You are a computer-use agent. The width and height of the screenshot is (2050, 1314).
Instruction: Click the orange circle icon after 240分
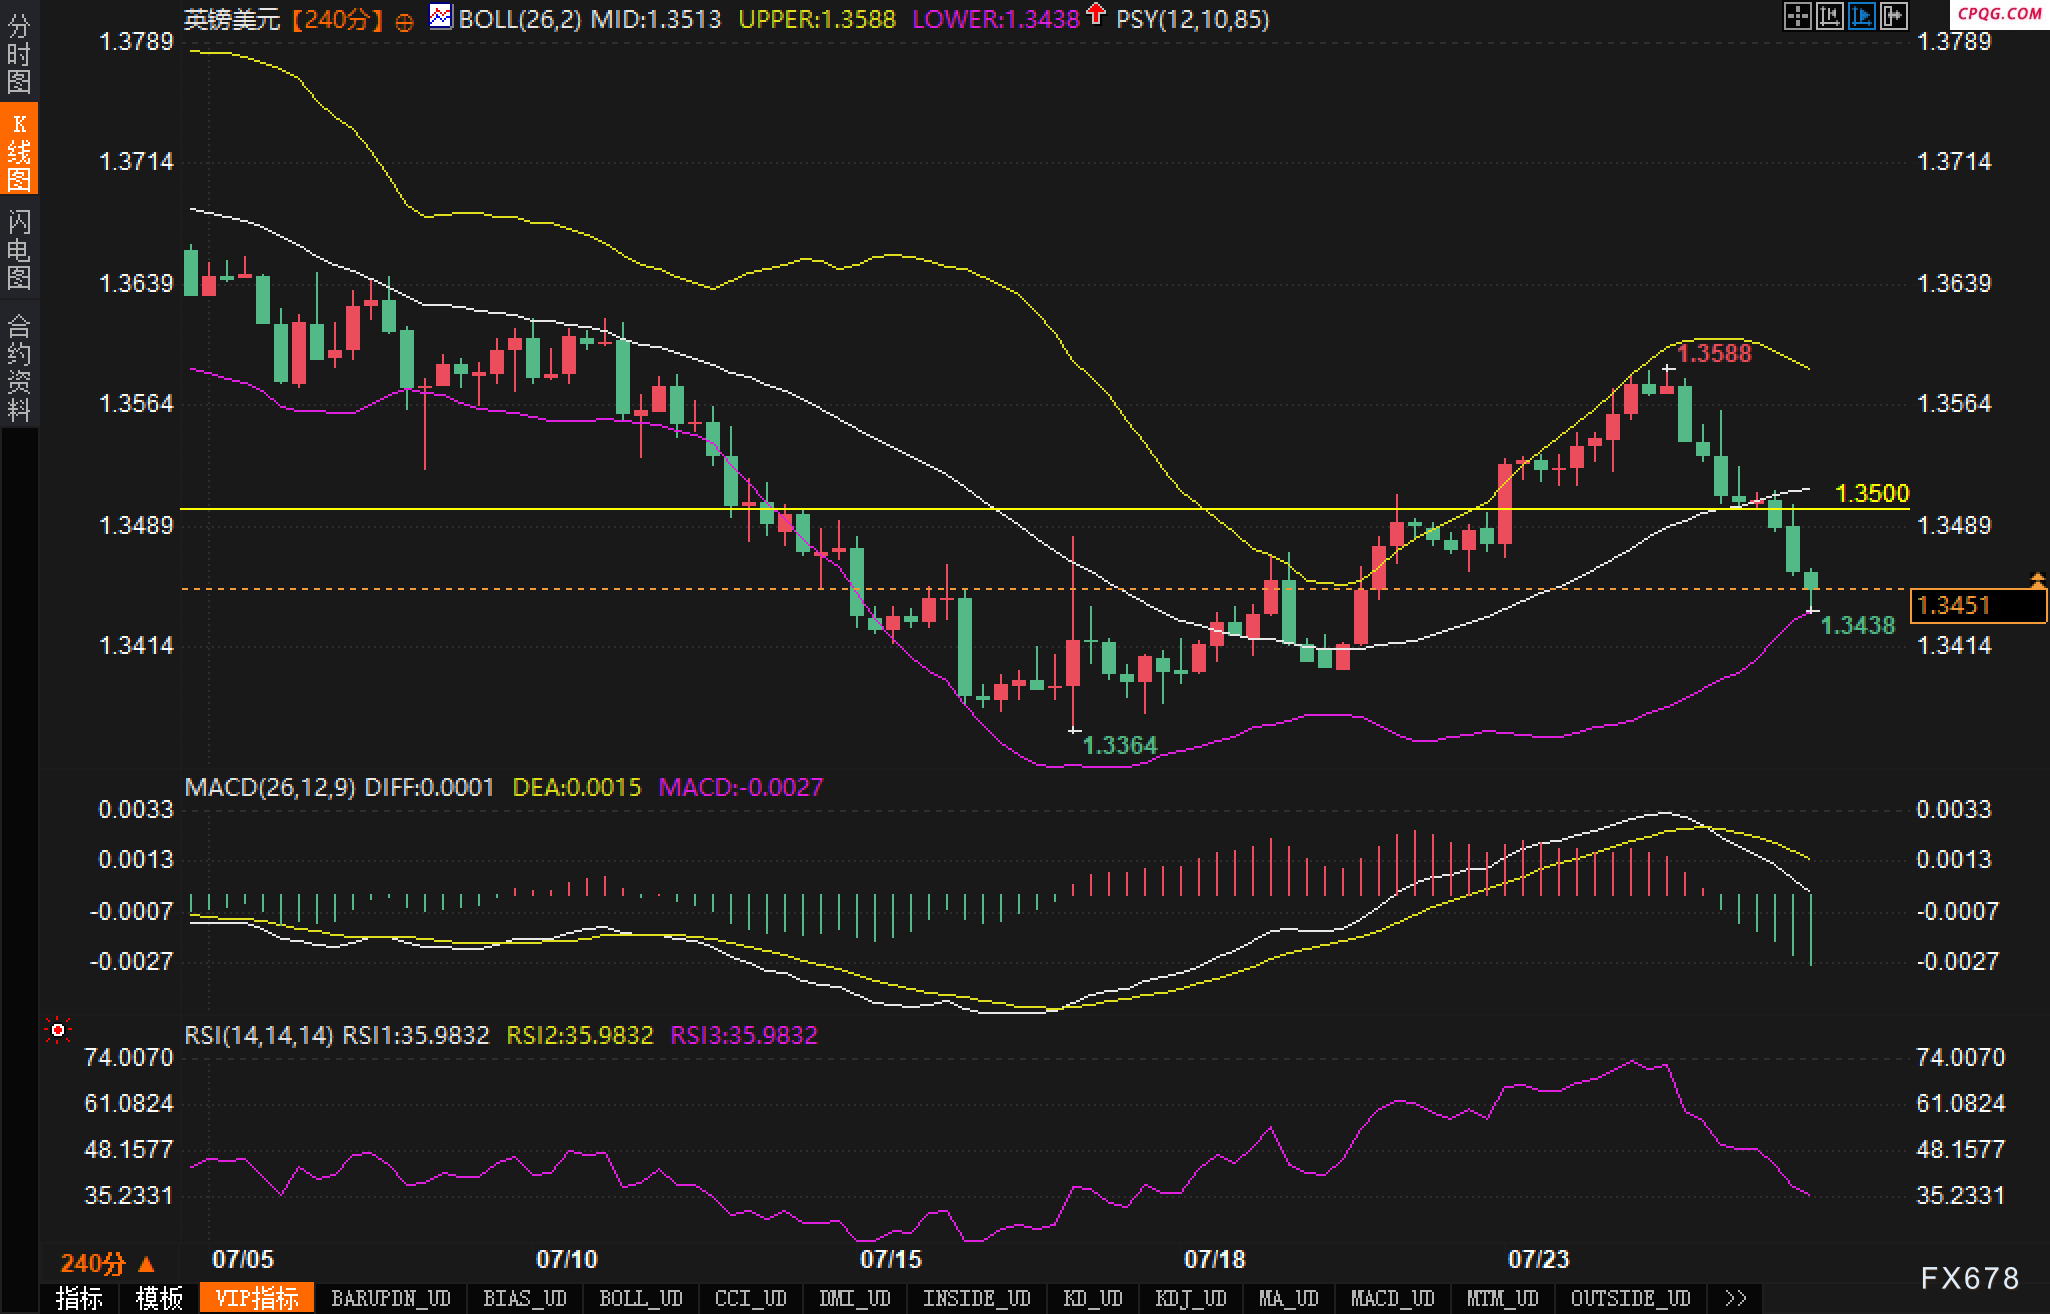(404, 23)
